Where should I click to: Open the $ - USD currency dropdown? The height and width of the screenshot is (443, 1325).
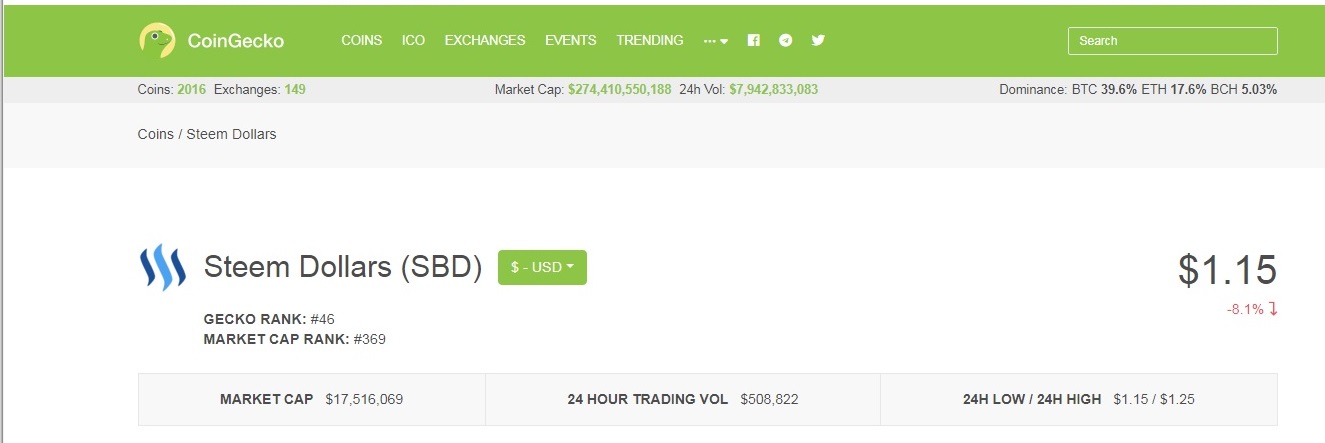pos(542,267)
